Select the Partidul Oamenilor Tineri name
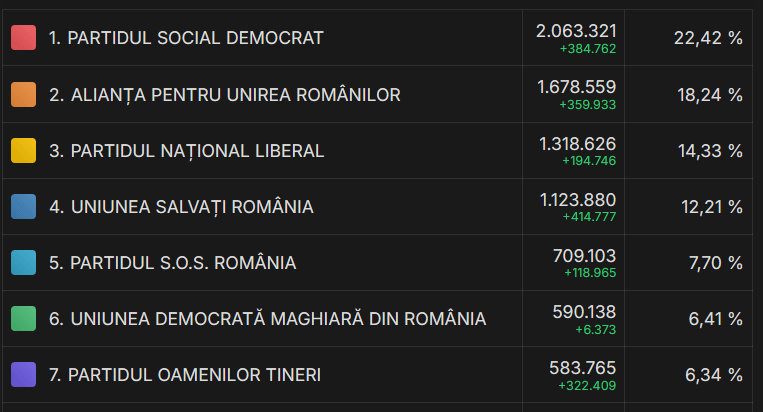Viewport: 763px width, 412px height. [185, 375]
